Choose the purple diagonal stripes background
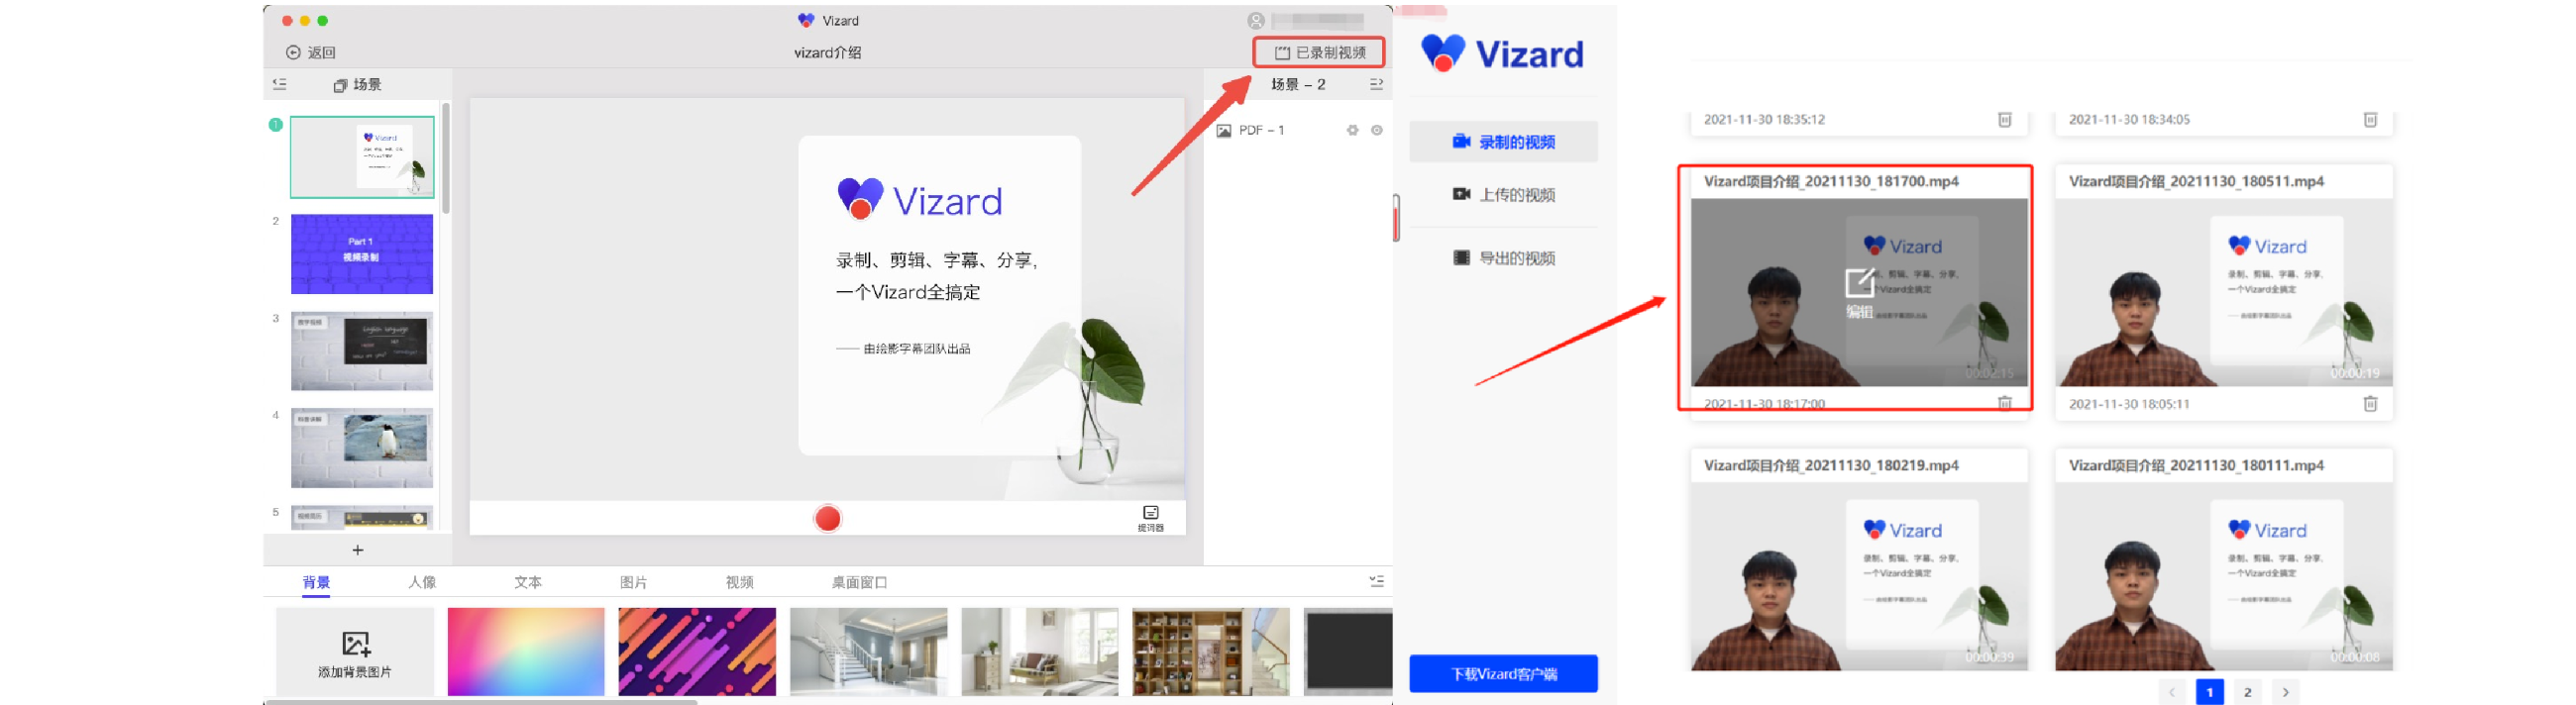2576x705 pixels. (697, 652)
